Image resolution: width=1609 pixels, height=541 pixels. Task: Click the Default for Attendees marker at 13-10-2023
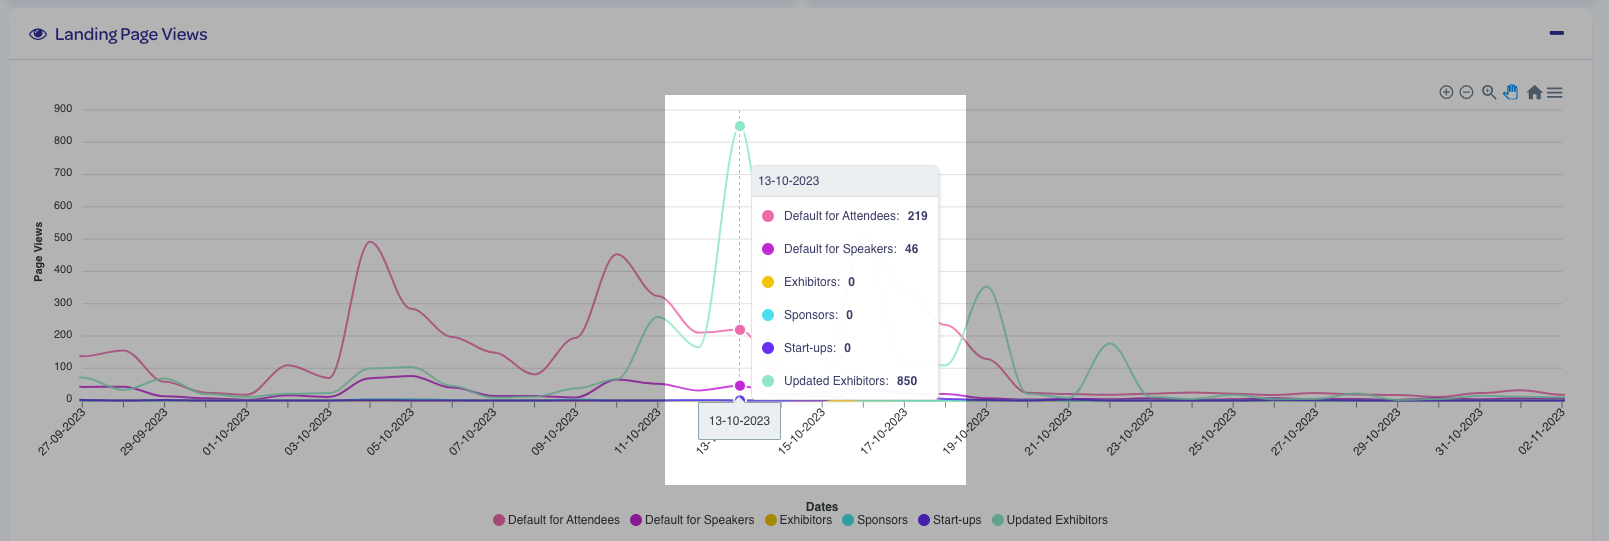(x=740, y=330)
